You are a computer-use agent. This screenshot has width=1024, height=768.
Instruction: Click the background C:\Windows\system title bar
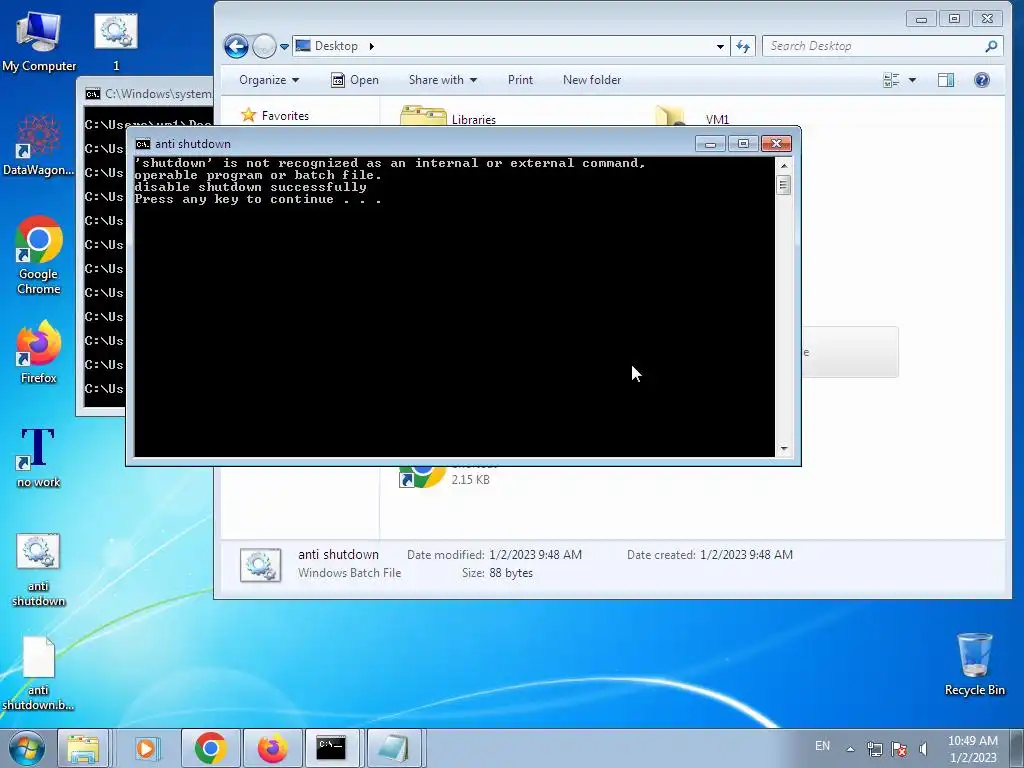click(x=149, y=94)
